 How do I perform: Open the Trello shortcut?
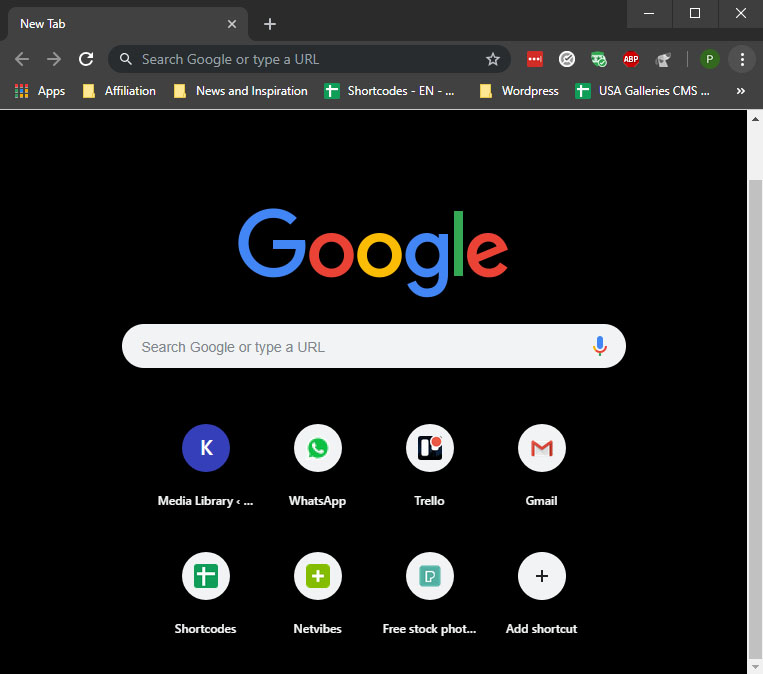[x=429, y=448]
